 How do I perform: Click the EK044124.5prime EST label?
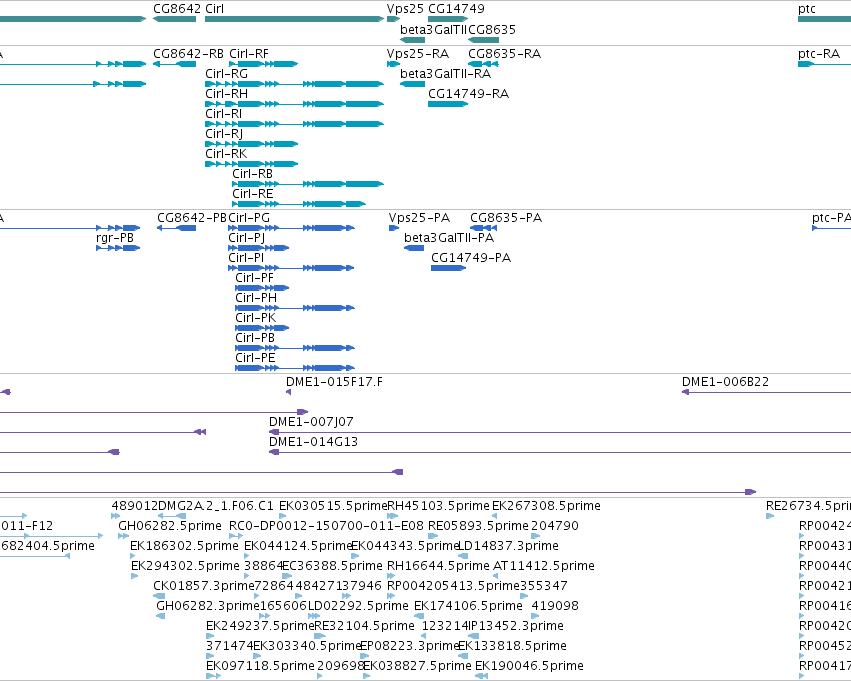point(299,546)
